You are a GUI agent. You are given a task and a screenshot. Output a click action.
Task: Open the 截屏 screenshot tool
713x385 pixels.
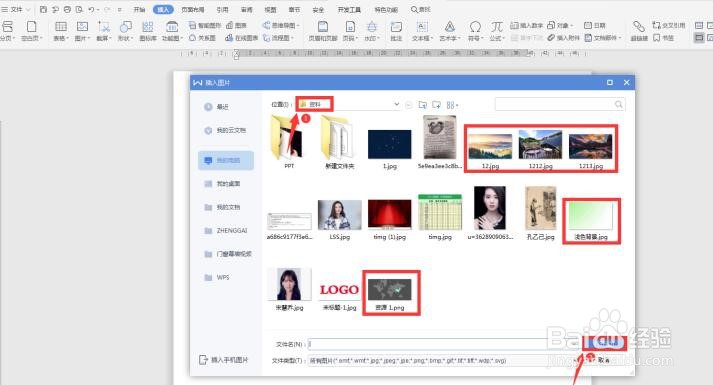click(104, 31)
